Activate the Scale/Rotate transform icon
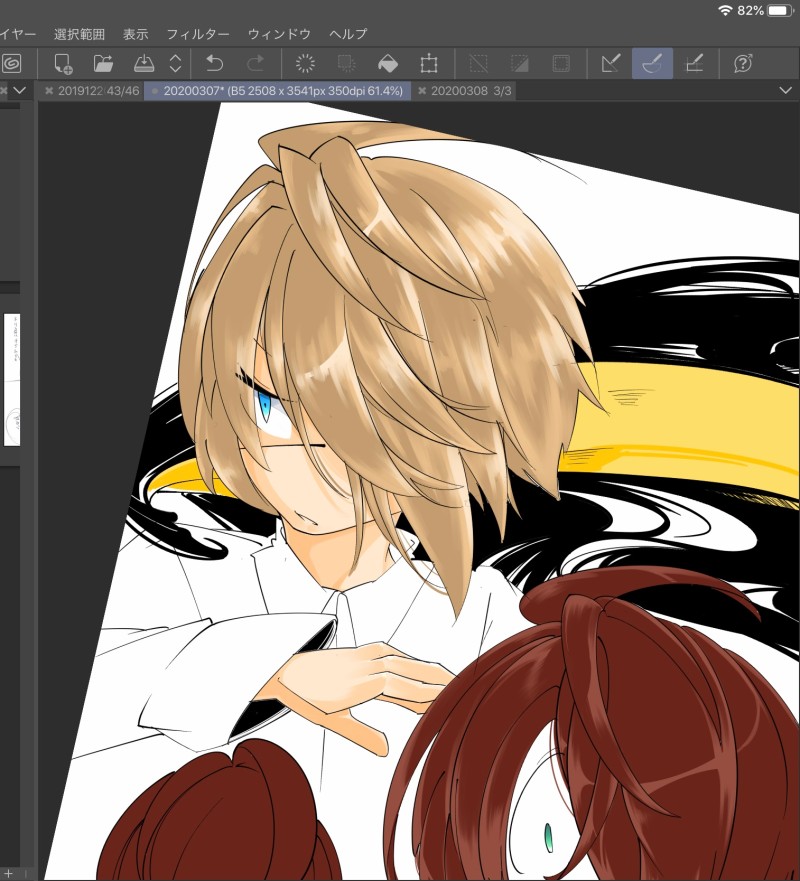Viewport: 800px width, 881px height. coord(429,63)
